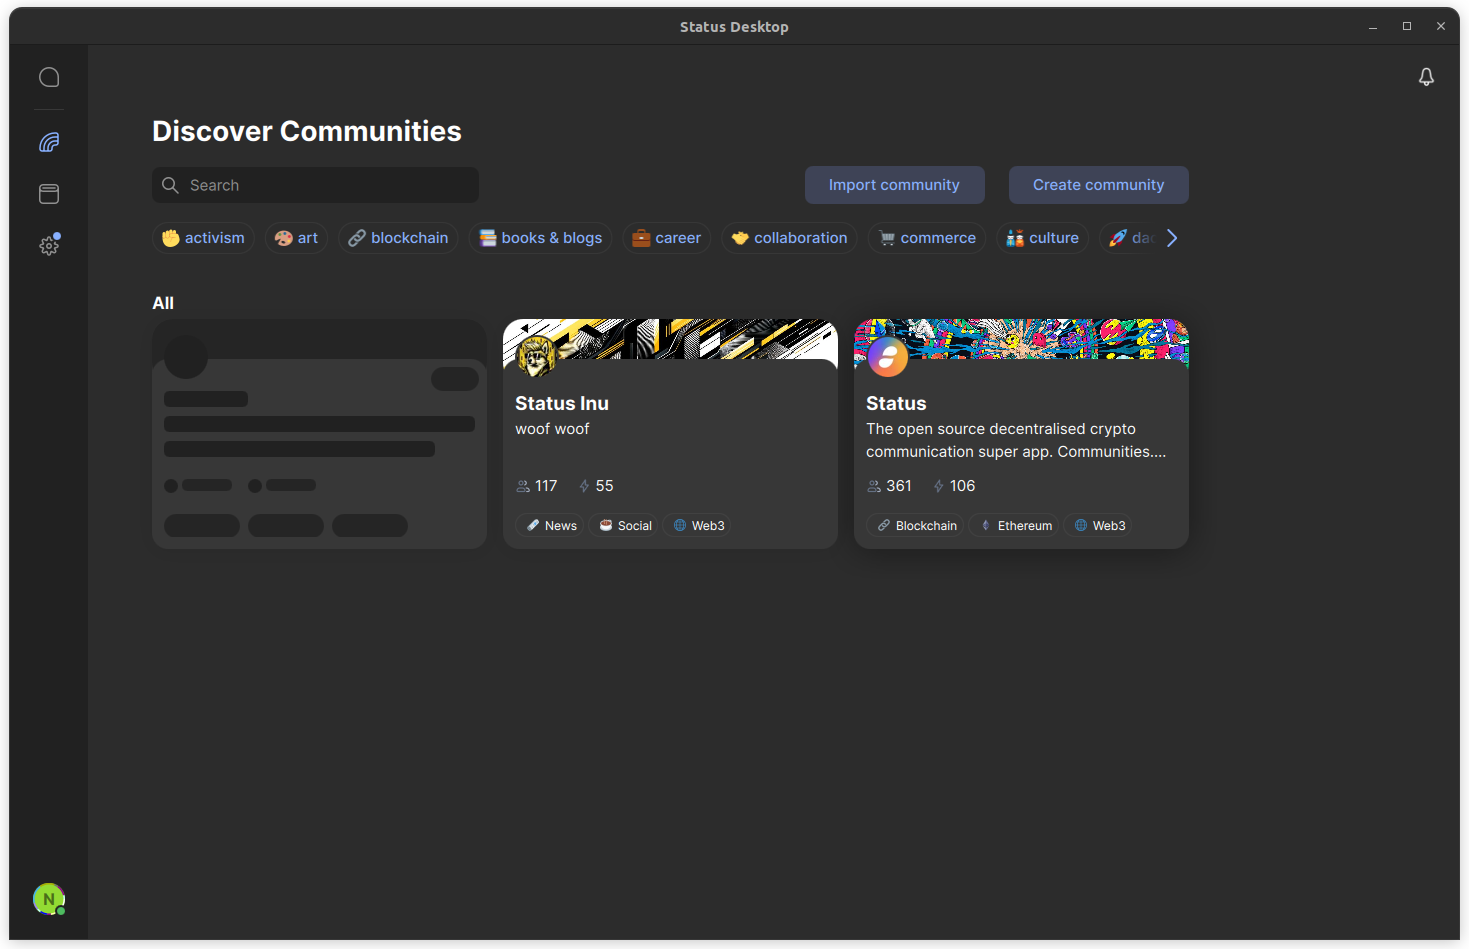Image resolution: width=1469 pixels, height=949 pixels.
Task: Filter by the books & blogs tag
Action: pyautogui.click(x=540, y=238)
